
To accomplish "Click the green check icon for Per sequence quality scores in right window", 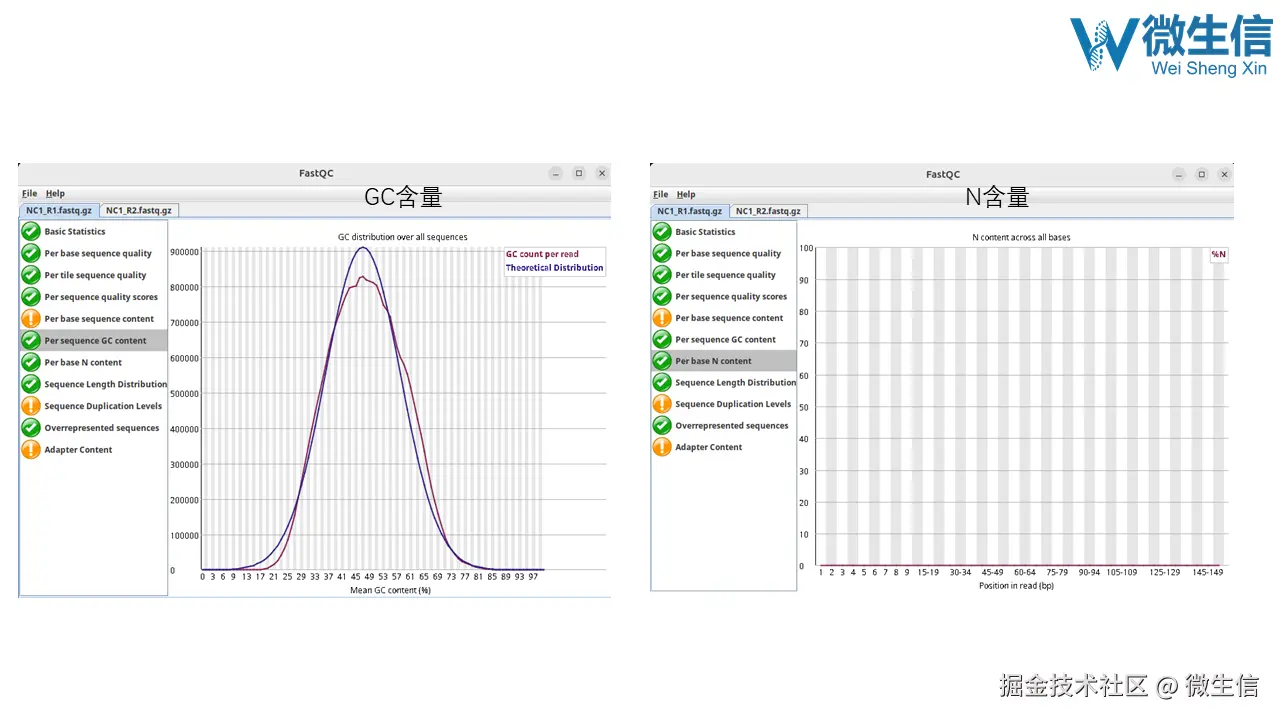I will click(x=662, y=296).
